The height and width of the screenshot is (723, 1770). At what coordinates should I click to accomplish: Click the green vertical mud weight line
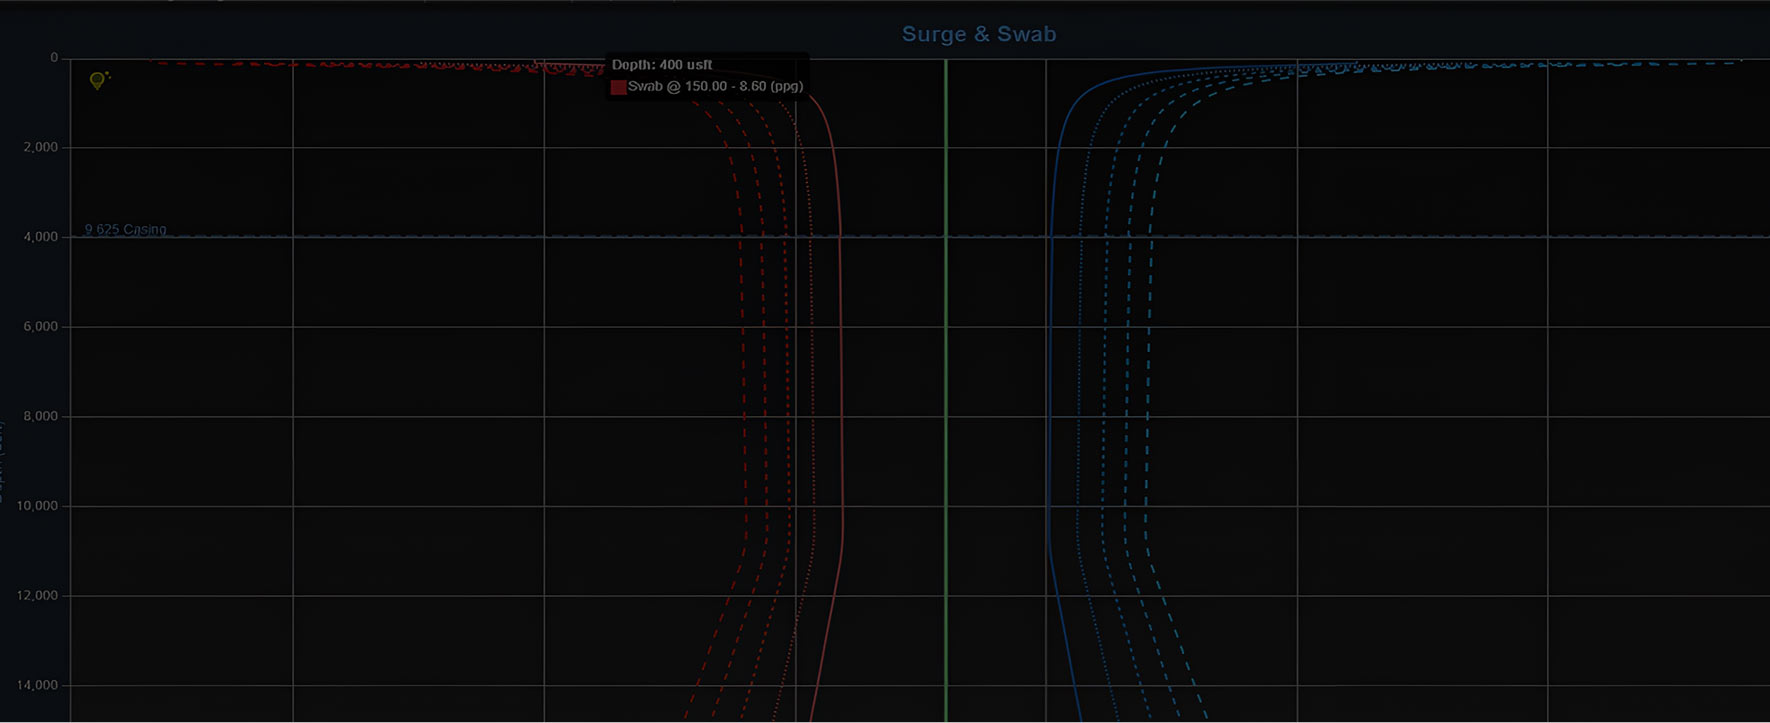coord(946,400)
